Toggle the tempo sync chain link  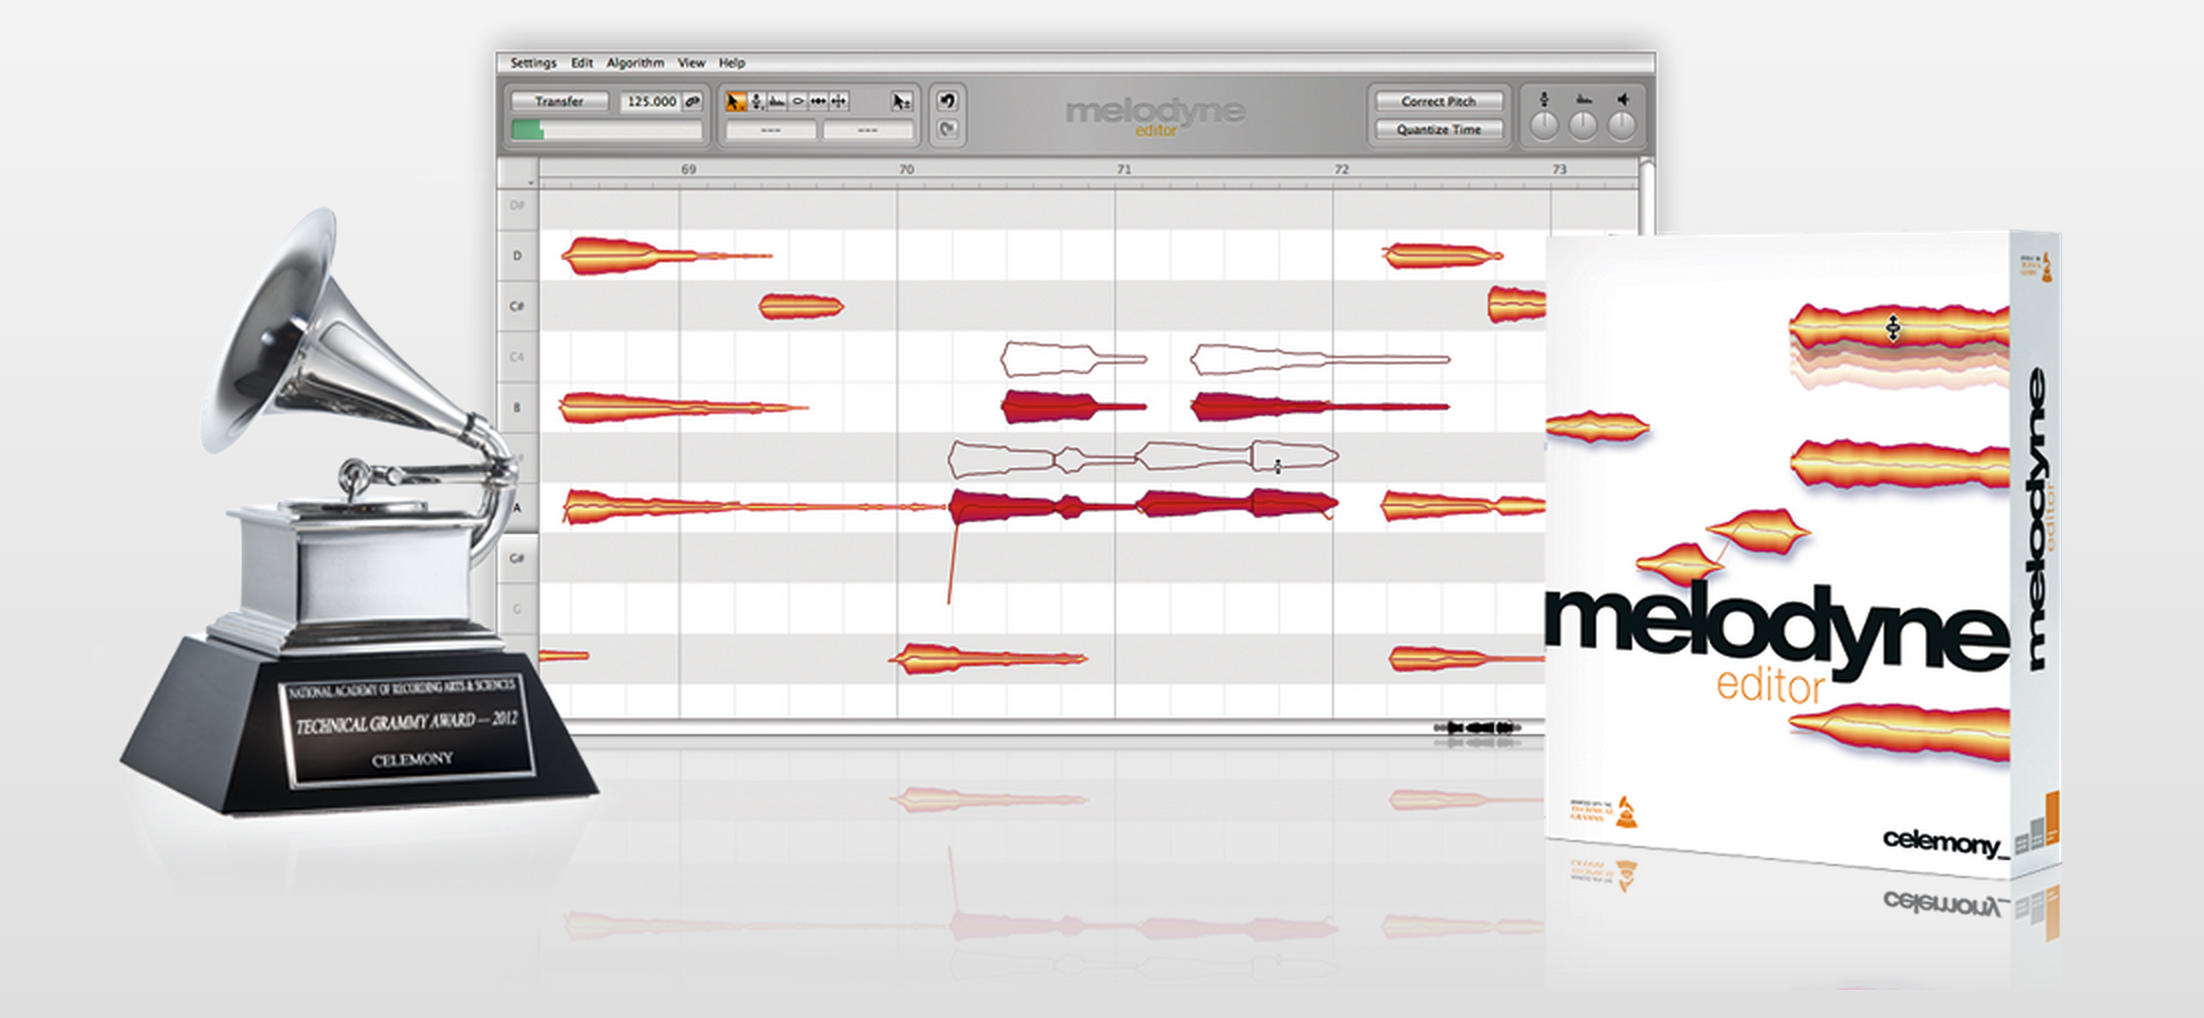(x=692, y=102)
